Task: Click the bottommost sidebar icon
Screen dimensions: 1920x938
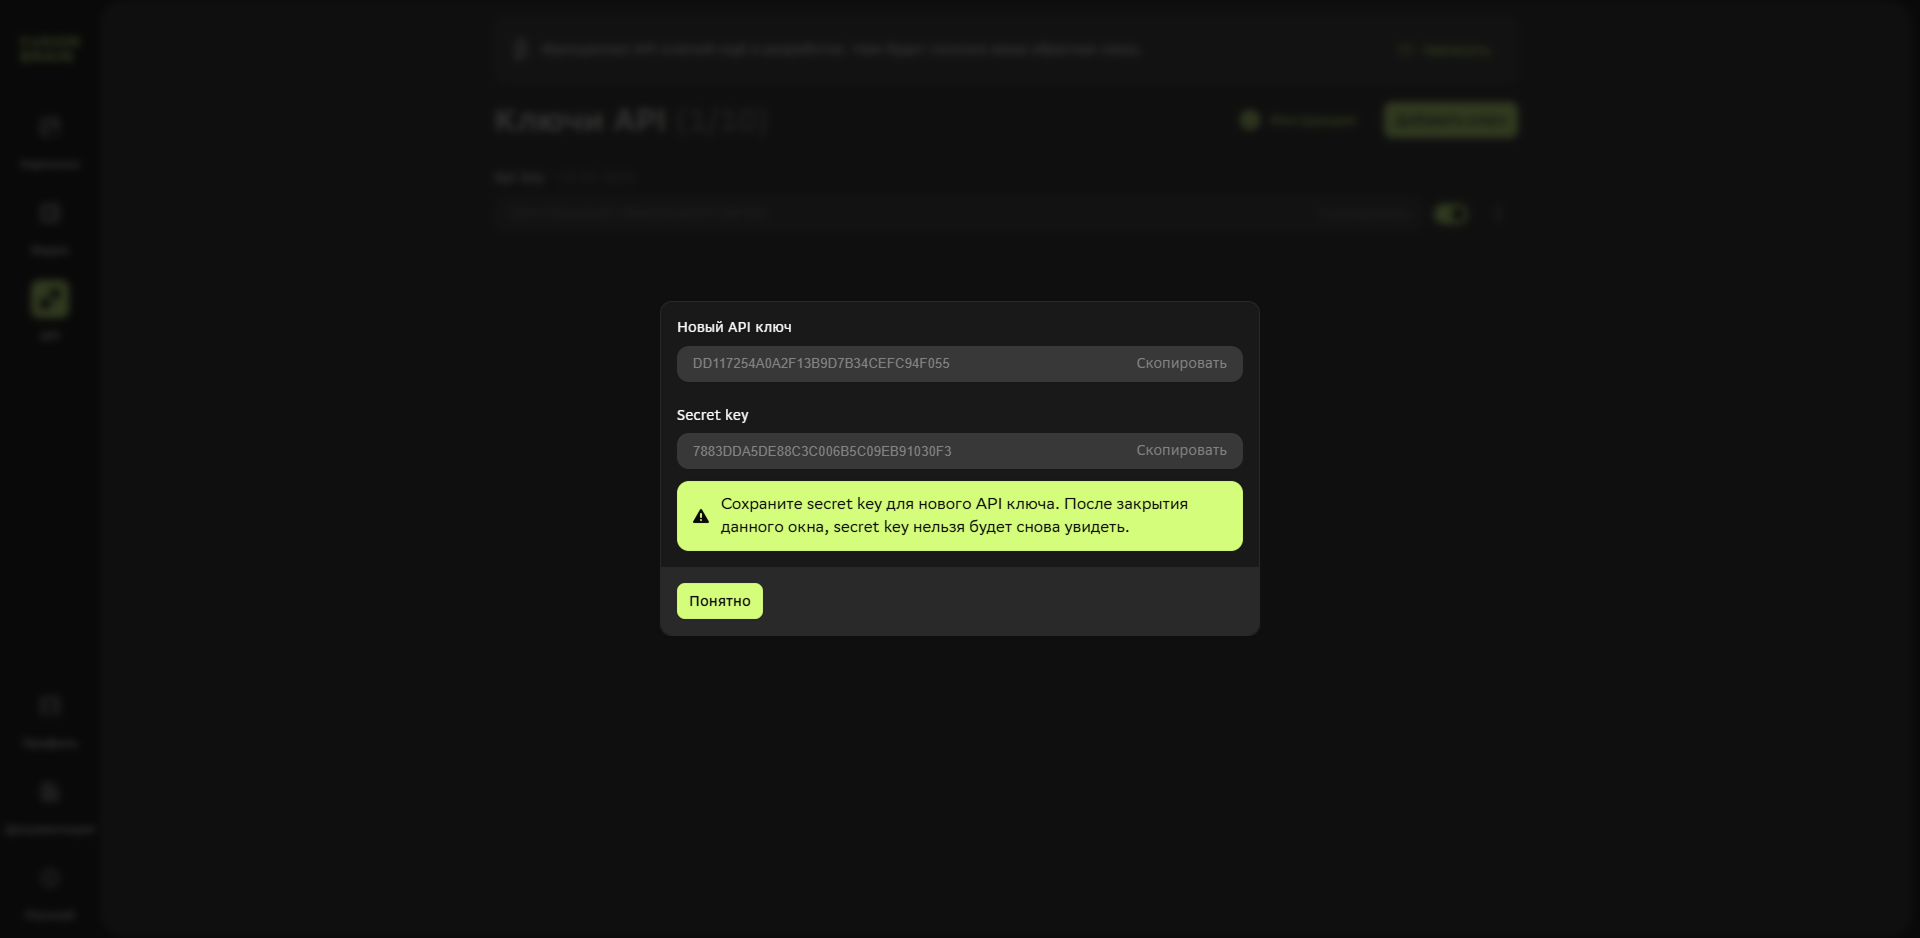Action: 50,879
